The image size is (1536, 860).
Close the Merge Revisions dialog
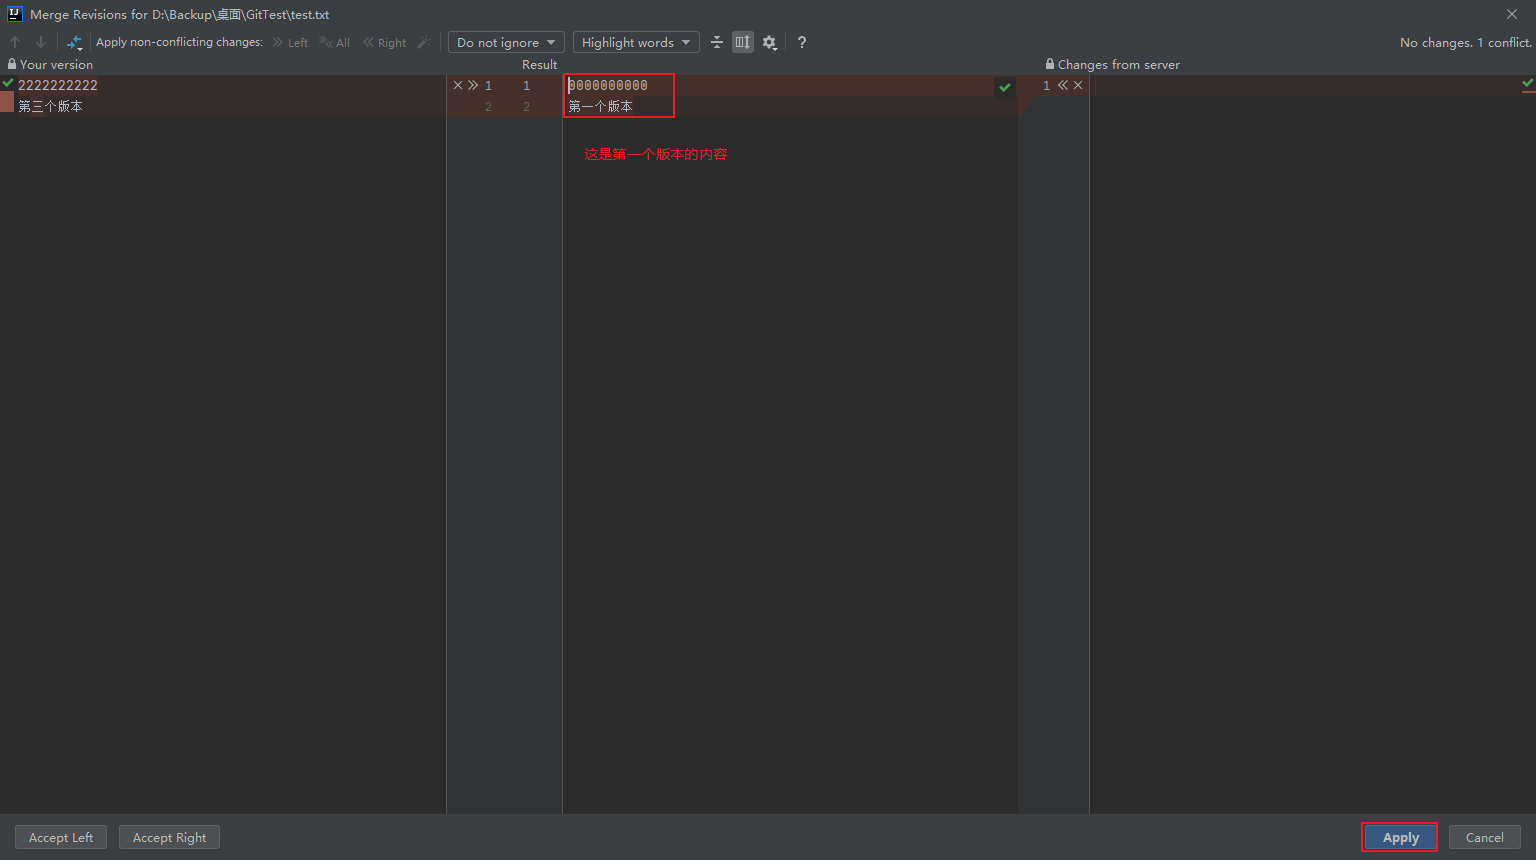(1512, 14)
